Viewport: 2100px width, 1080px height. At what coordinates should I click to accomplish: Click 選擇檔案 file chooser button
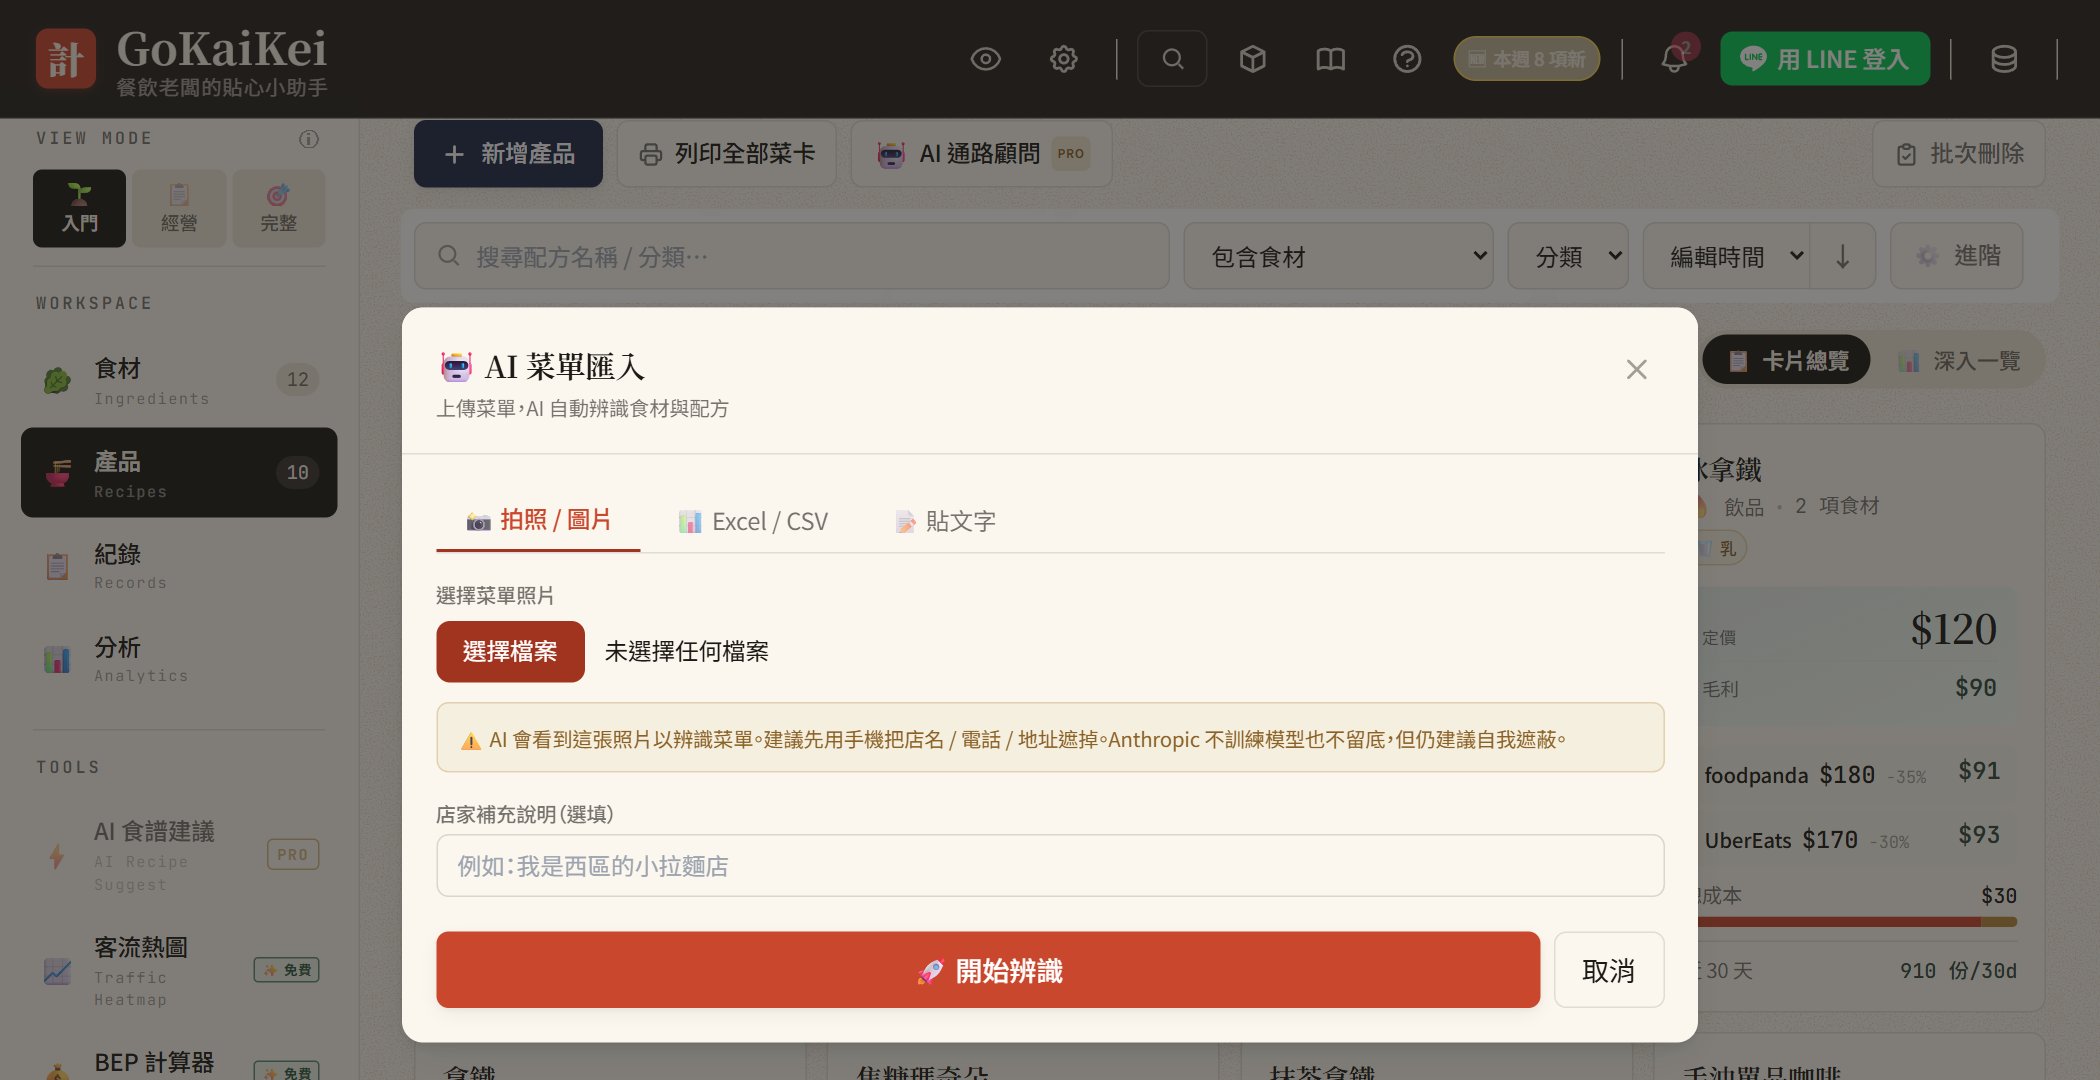coord(510,651)
